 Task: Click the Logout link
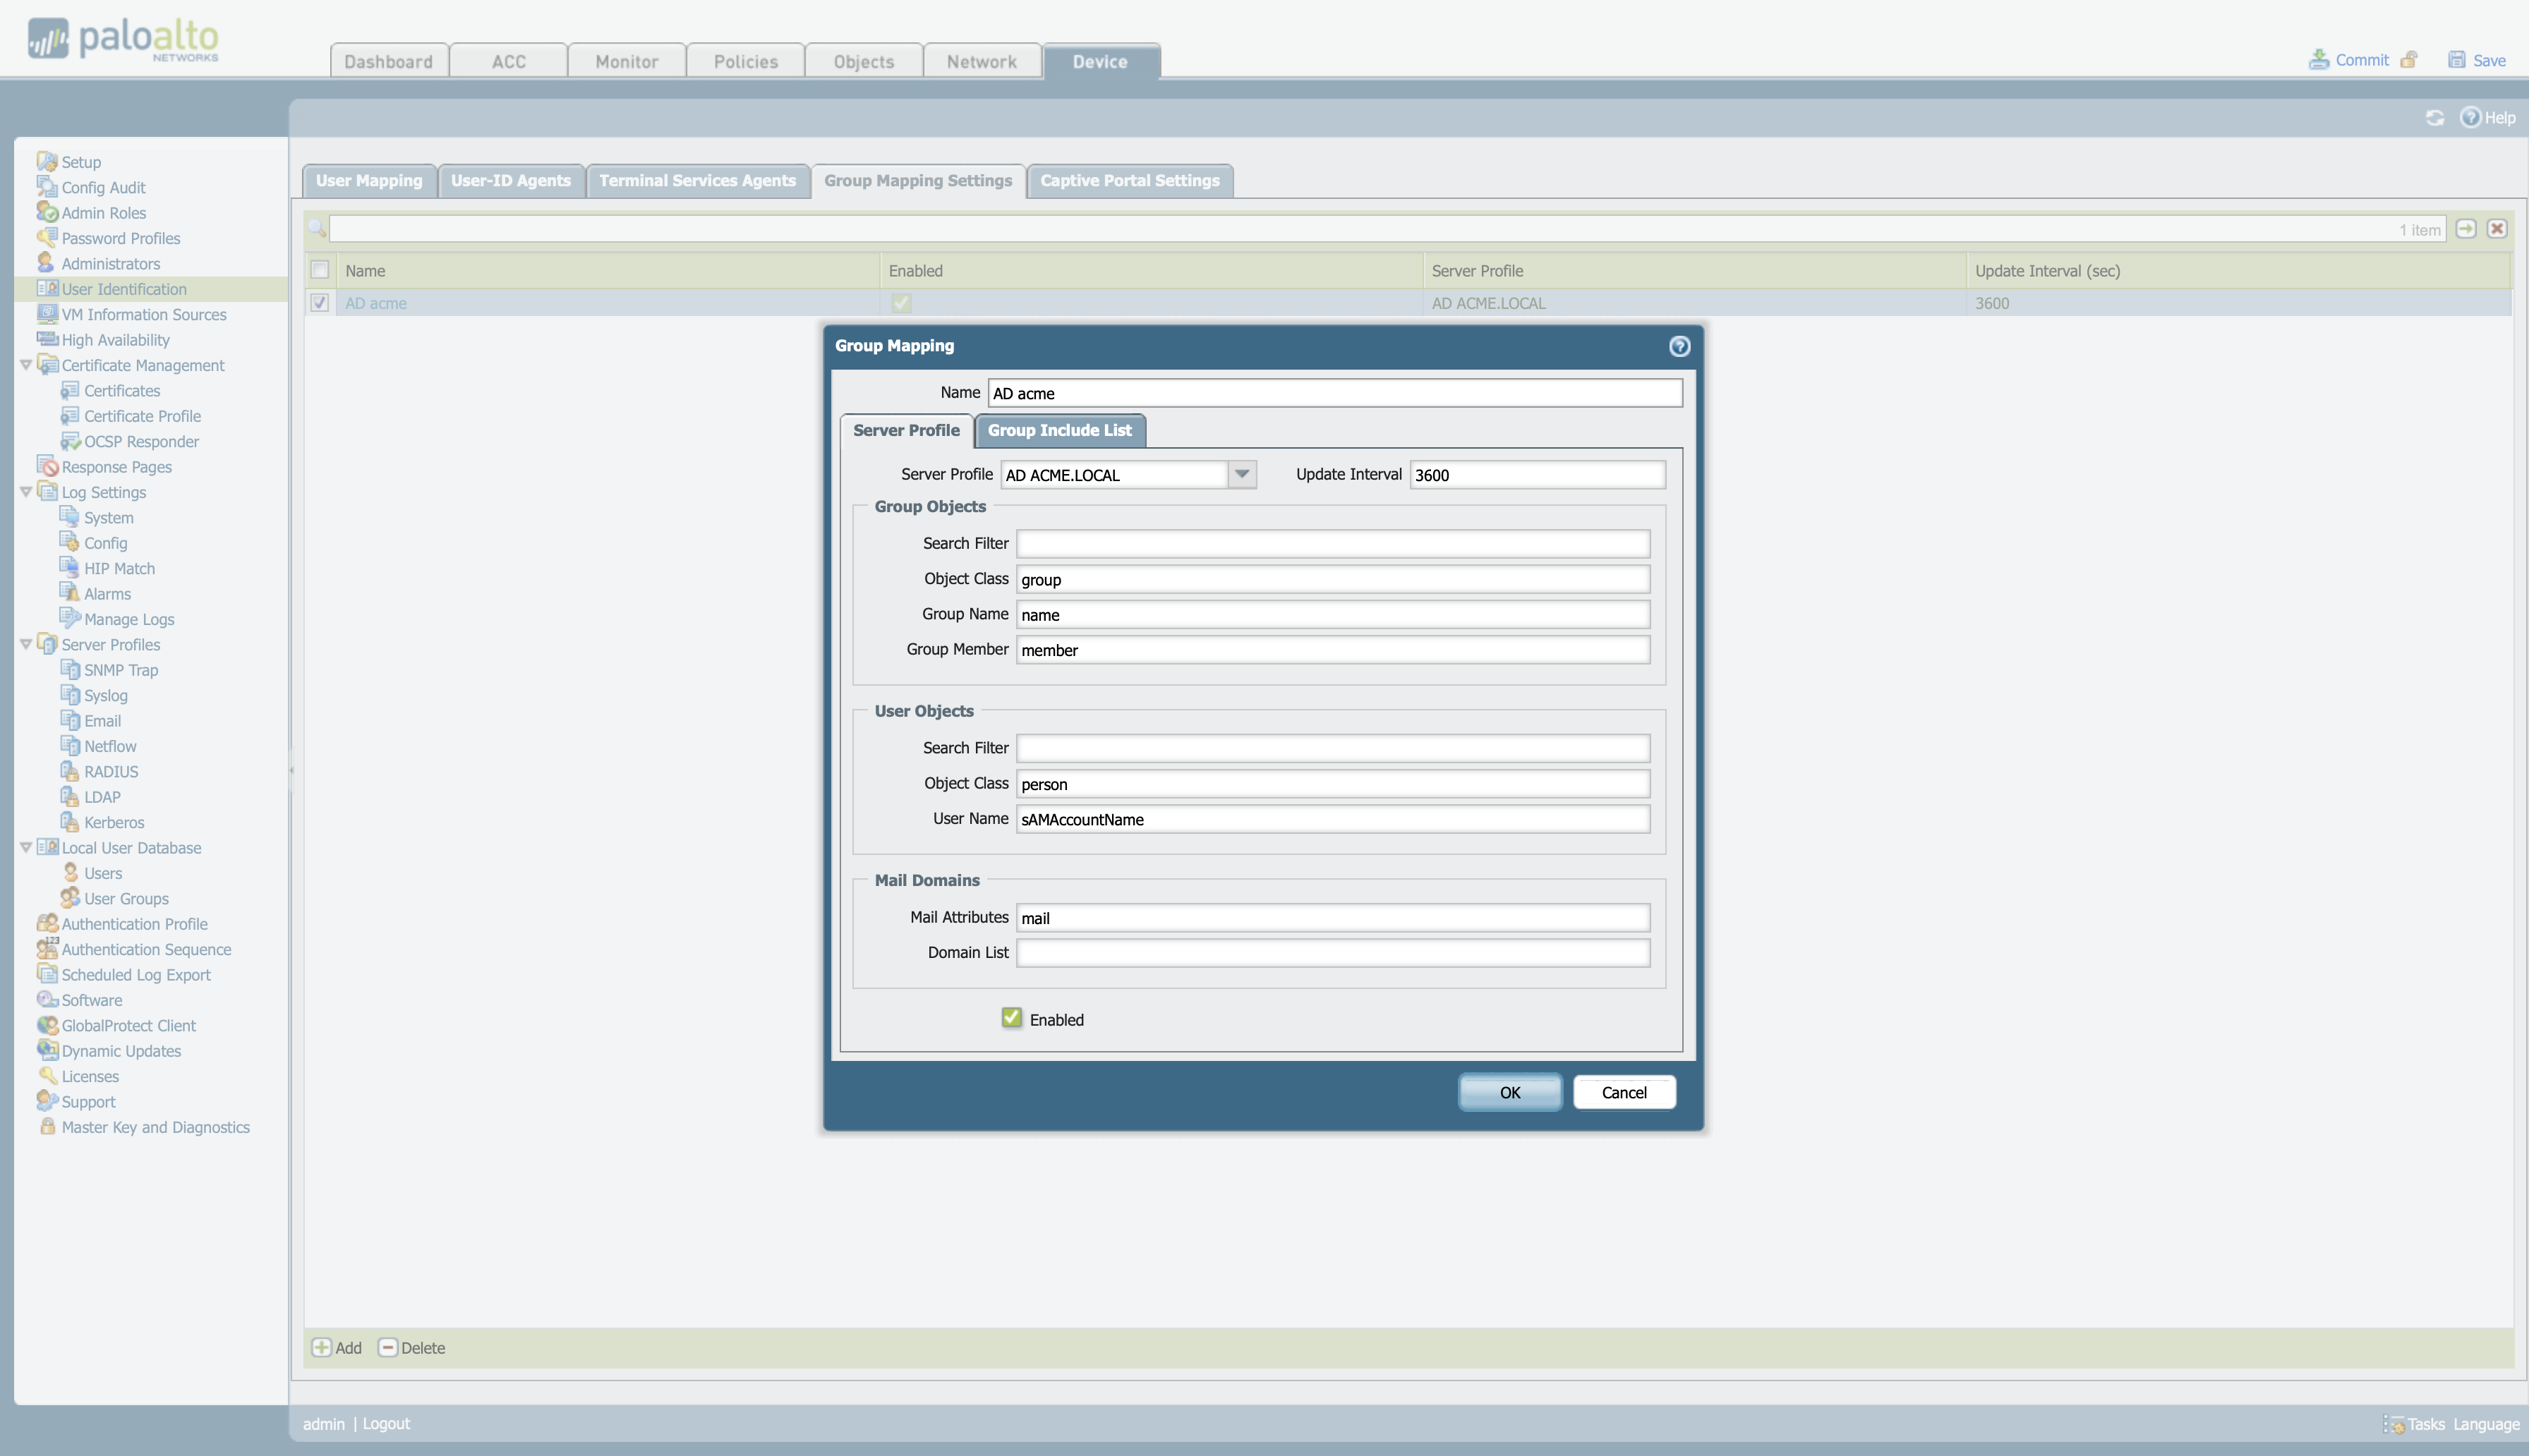[x=386, y=1423]
